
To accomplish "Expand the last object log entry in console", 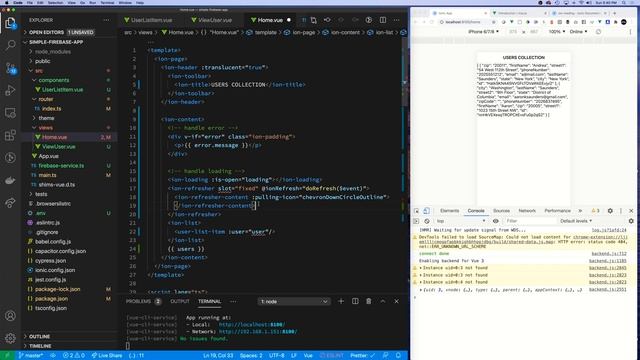I will point(421,290).
